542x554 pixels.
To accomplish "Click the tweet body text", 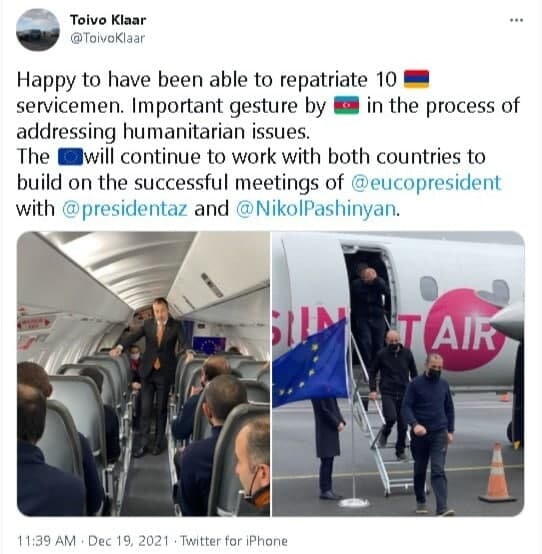I will (268, 144).
